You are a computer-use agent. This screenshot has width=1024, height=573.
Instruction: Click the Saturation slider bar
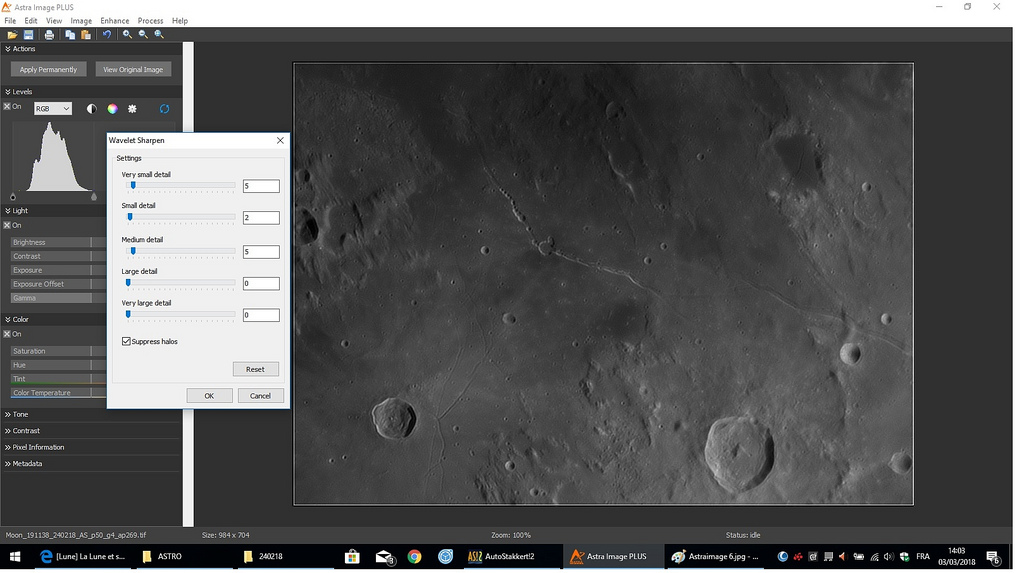tap(58, 352)
